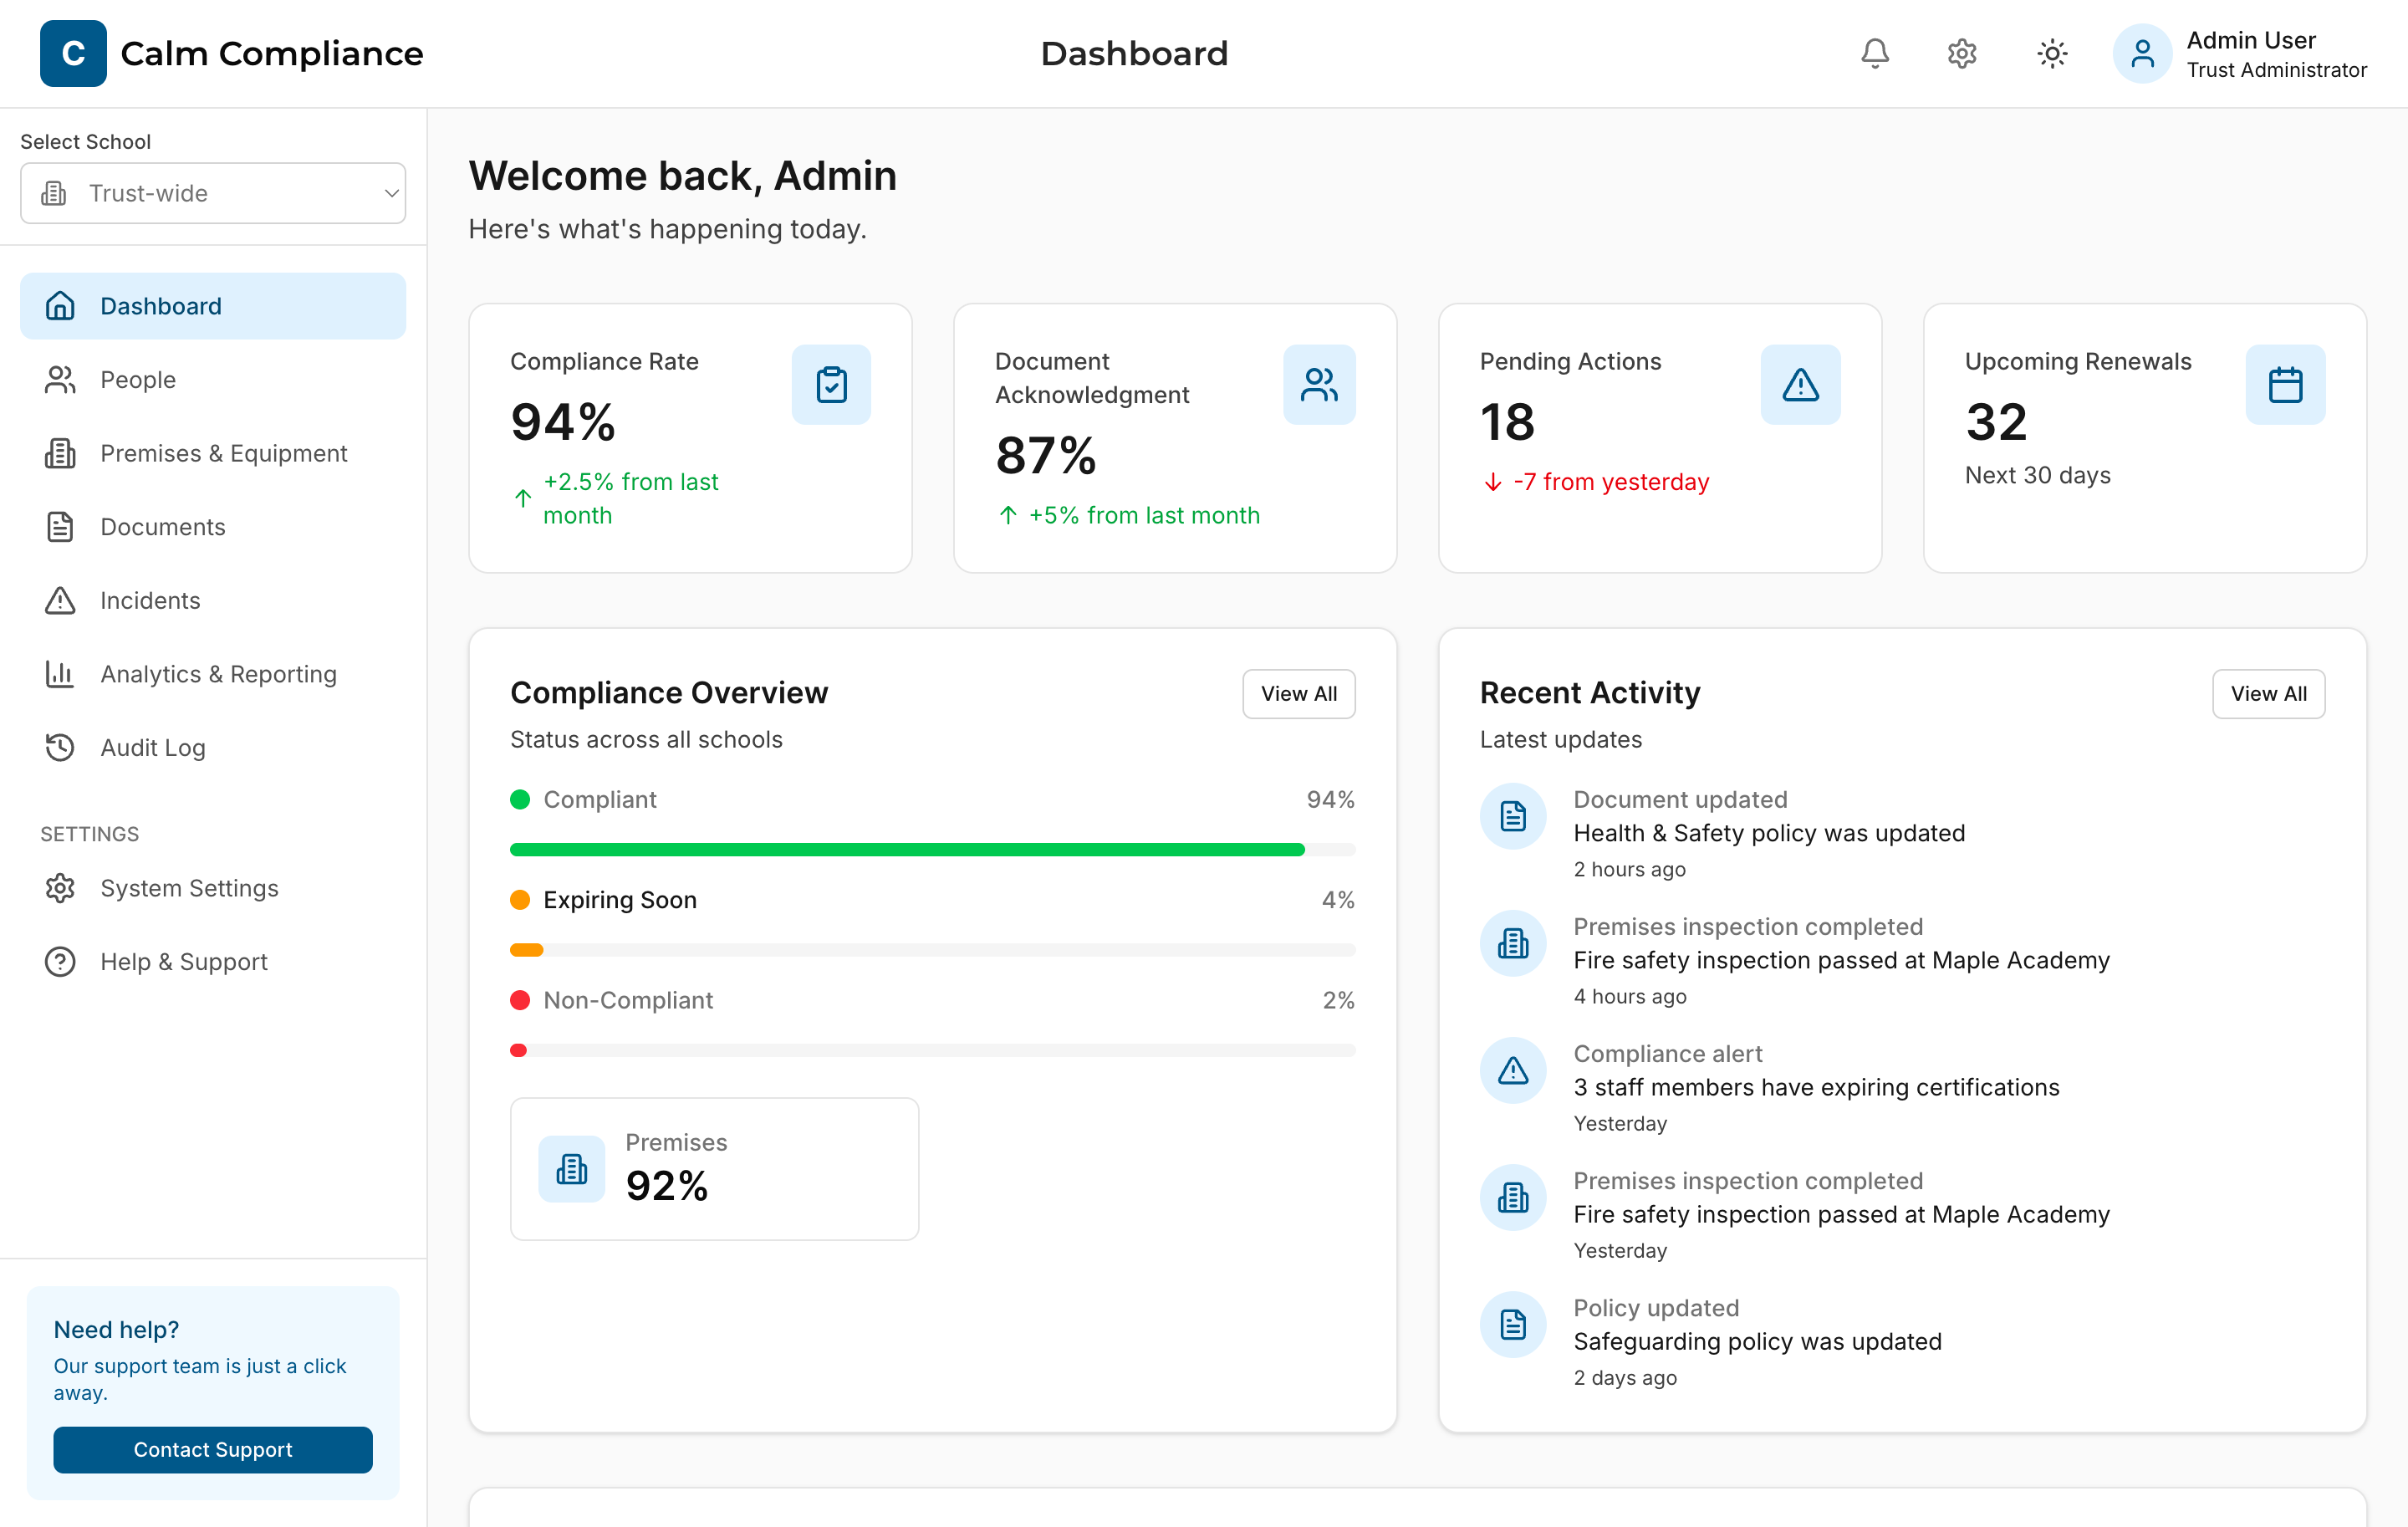Screen dimensions: 2408x1527
Task: Open System Settings label
Action: pyautogui.click(x=189, y=888)
